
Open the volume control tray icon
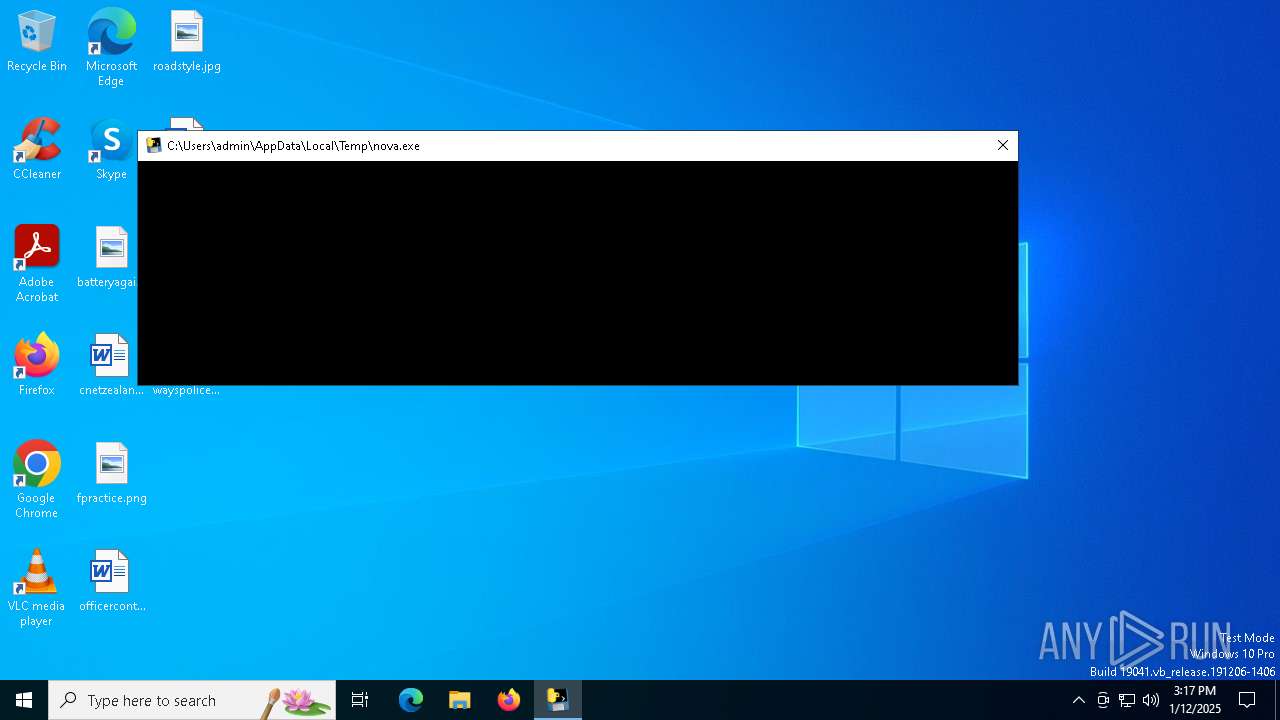pos(1151,700)
